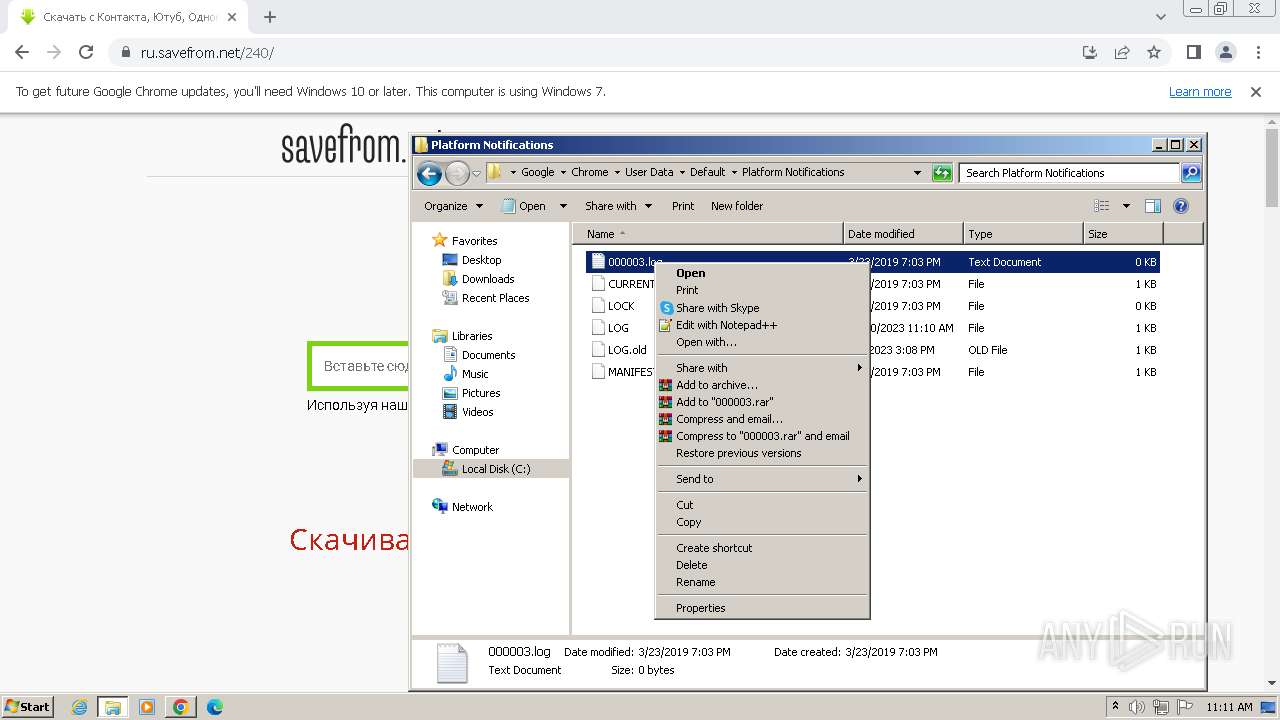Open Properties from context menu
Viewport: 1280px width, 720px height.
pyautogui.click(x=762, y=608)
